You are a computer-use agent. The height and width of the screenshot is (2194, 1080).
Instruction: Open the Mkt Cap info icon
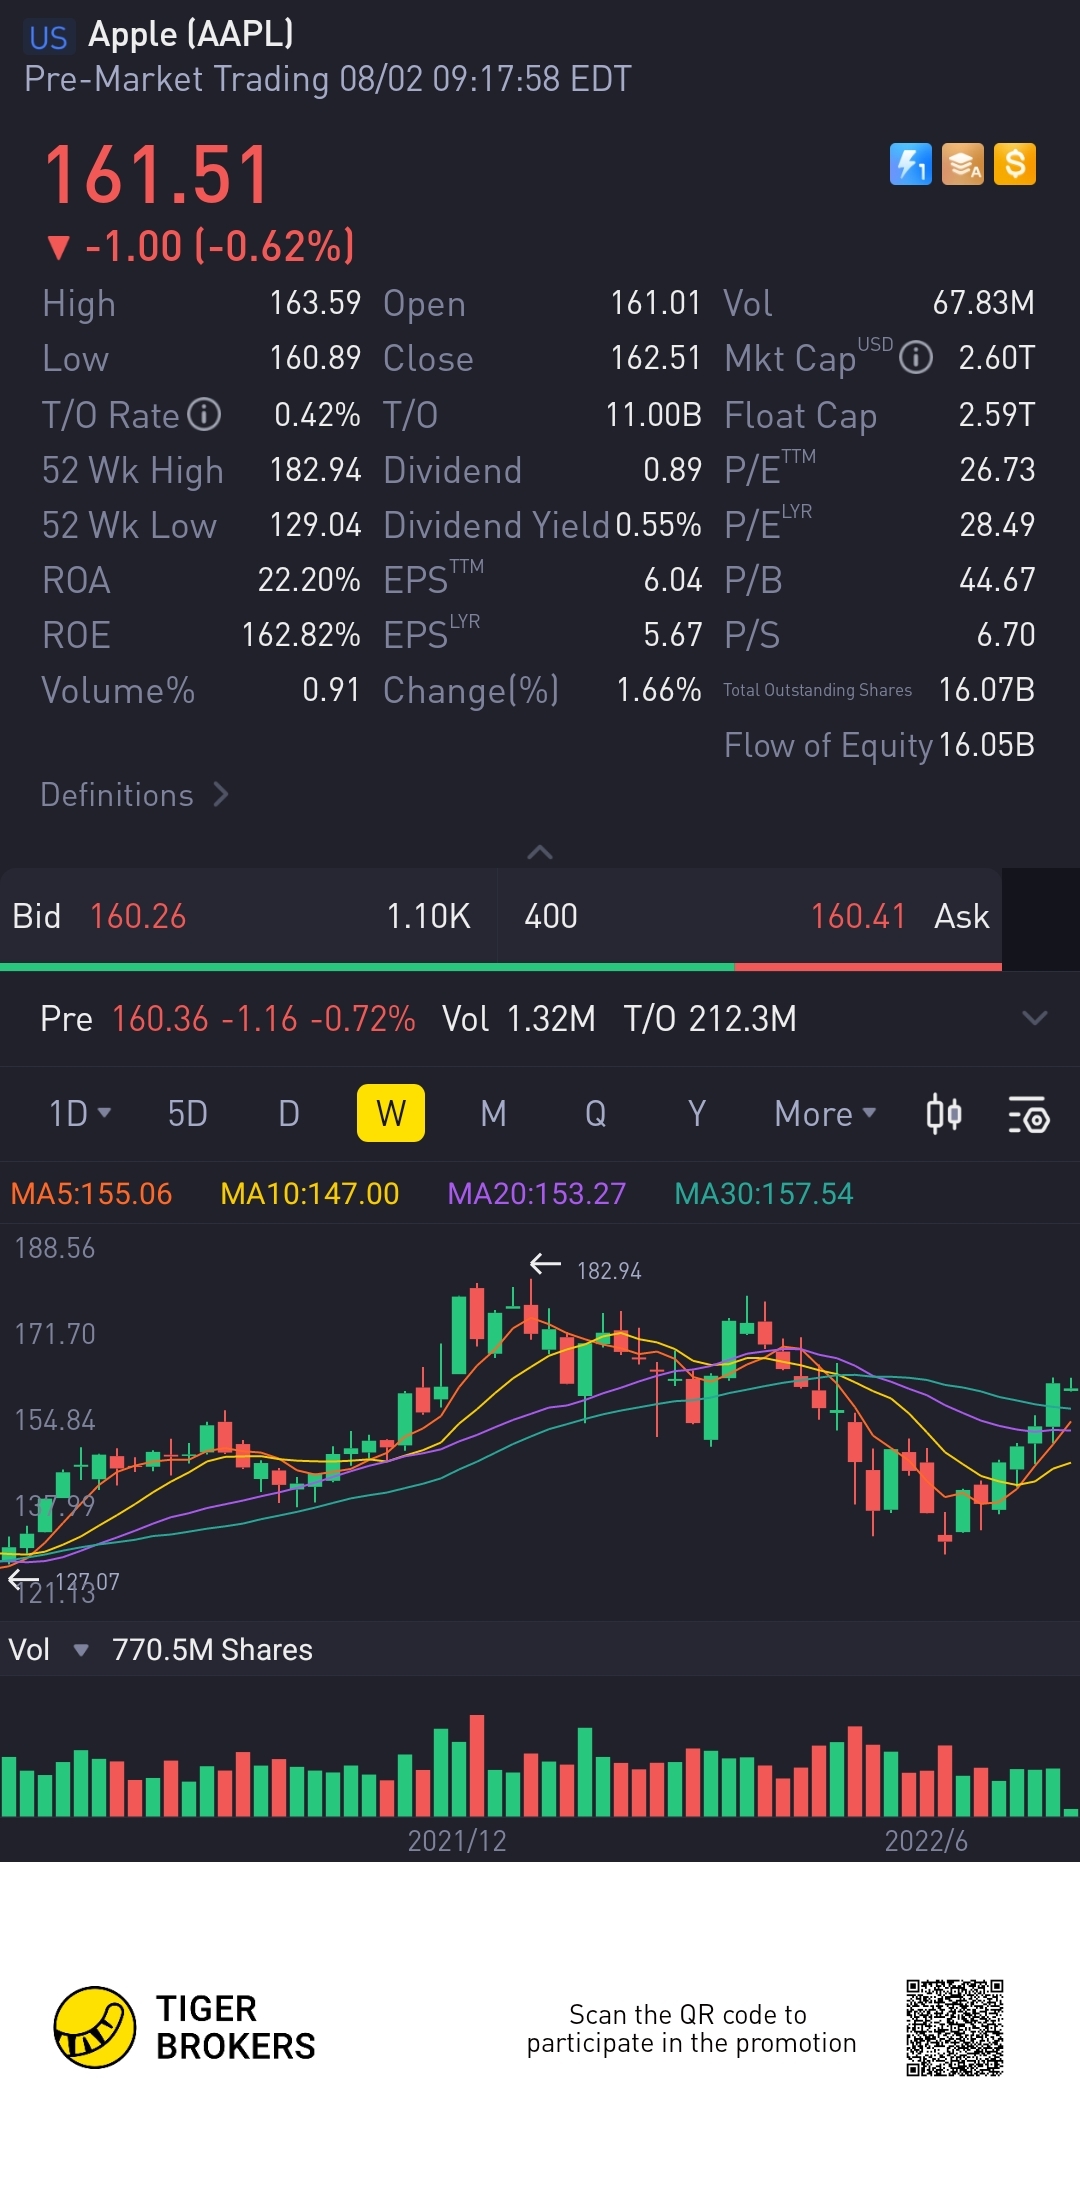click(x=916, y=357)
